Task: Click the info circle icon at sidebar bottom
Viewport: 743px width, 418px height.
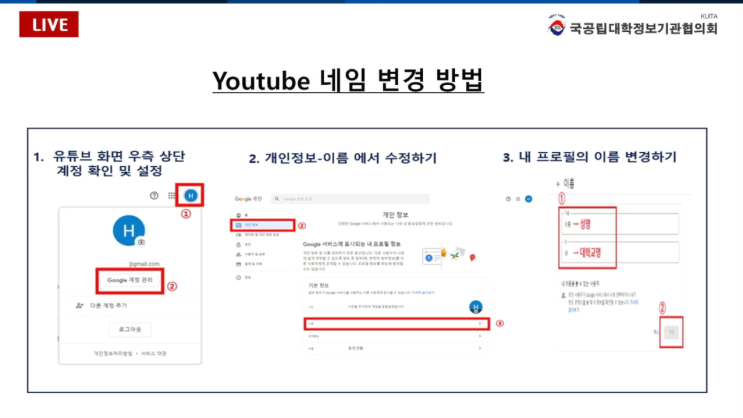Action: 239,277
